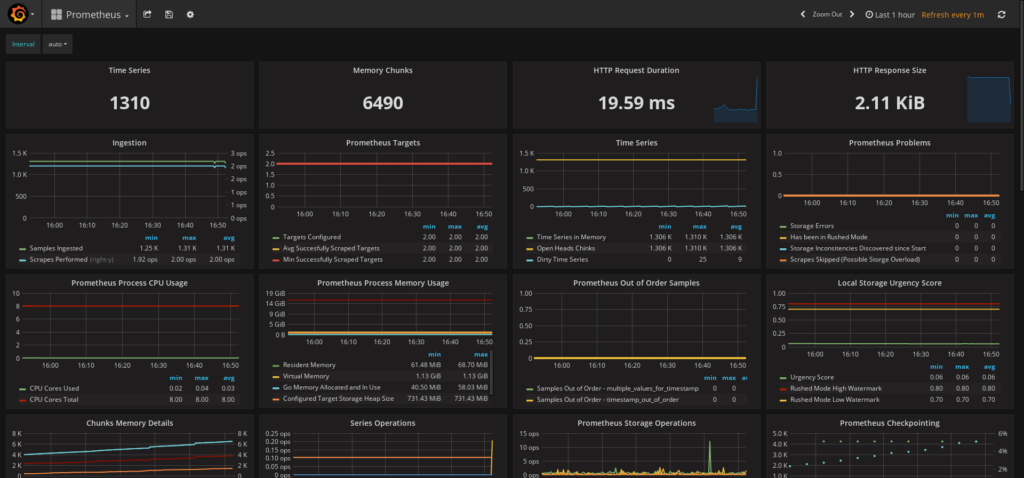This screenshot has height=478, width=1024.
Task: Expand the Grafana logo dropdown caret
Action: [33, 14]
